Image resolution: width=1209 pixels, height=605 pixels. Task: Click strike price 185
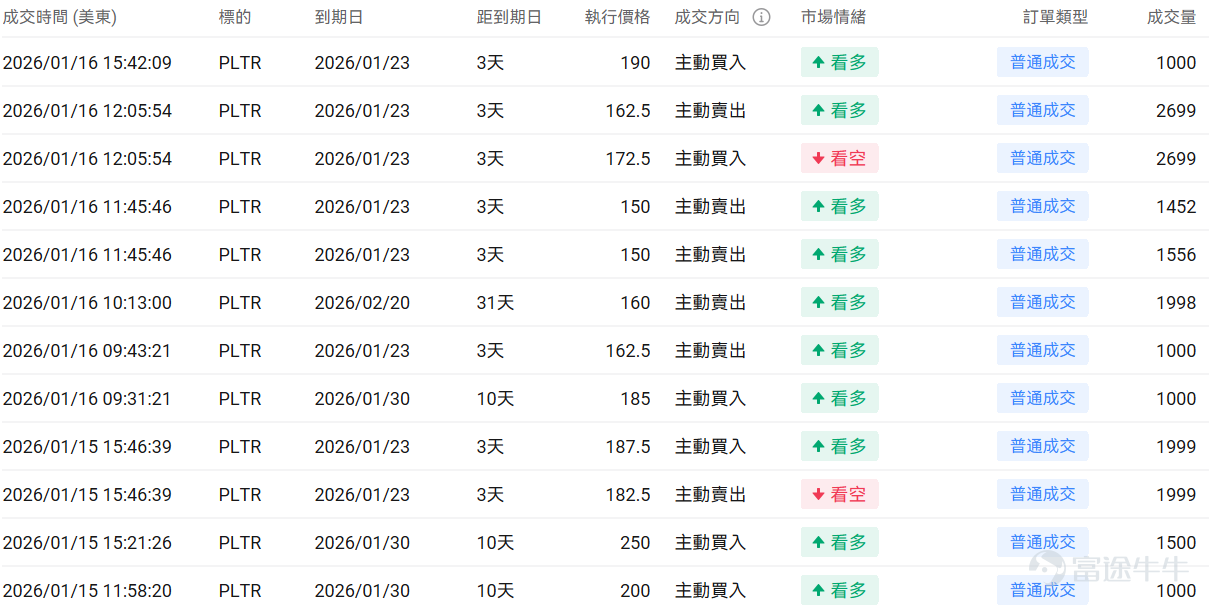point(635,399)
